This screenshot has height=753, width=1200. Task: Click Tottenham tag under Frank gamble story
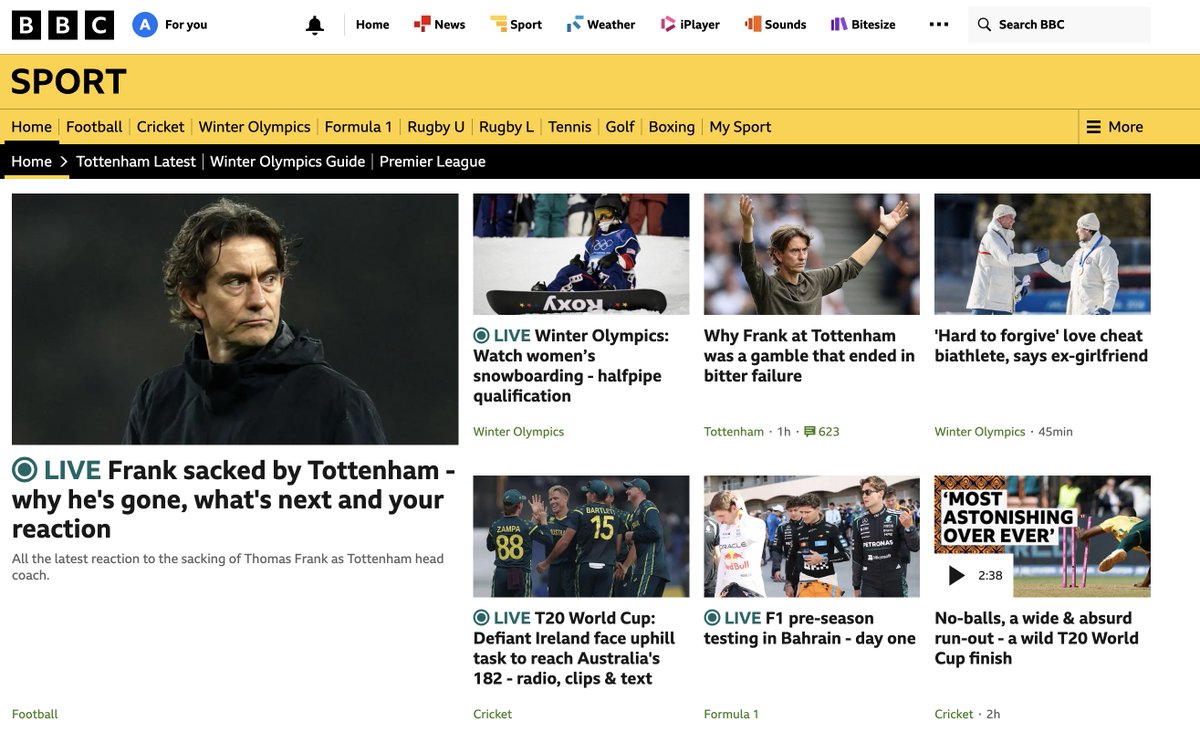(734, 432)
